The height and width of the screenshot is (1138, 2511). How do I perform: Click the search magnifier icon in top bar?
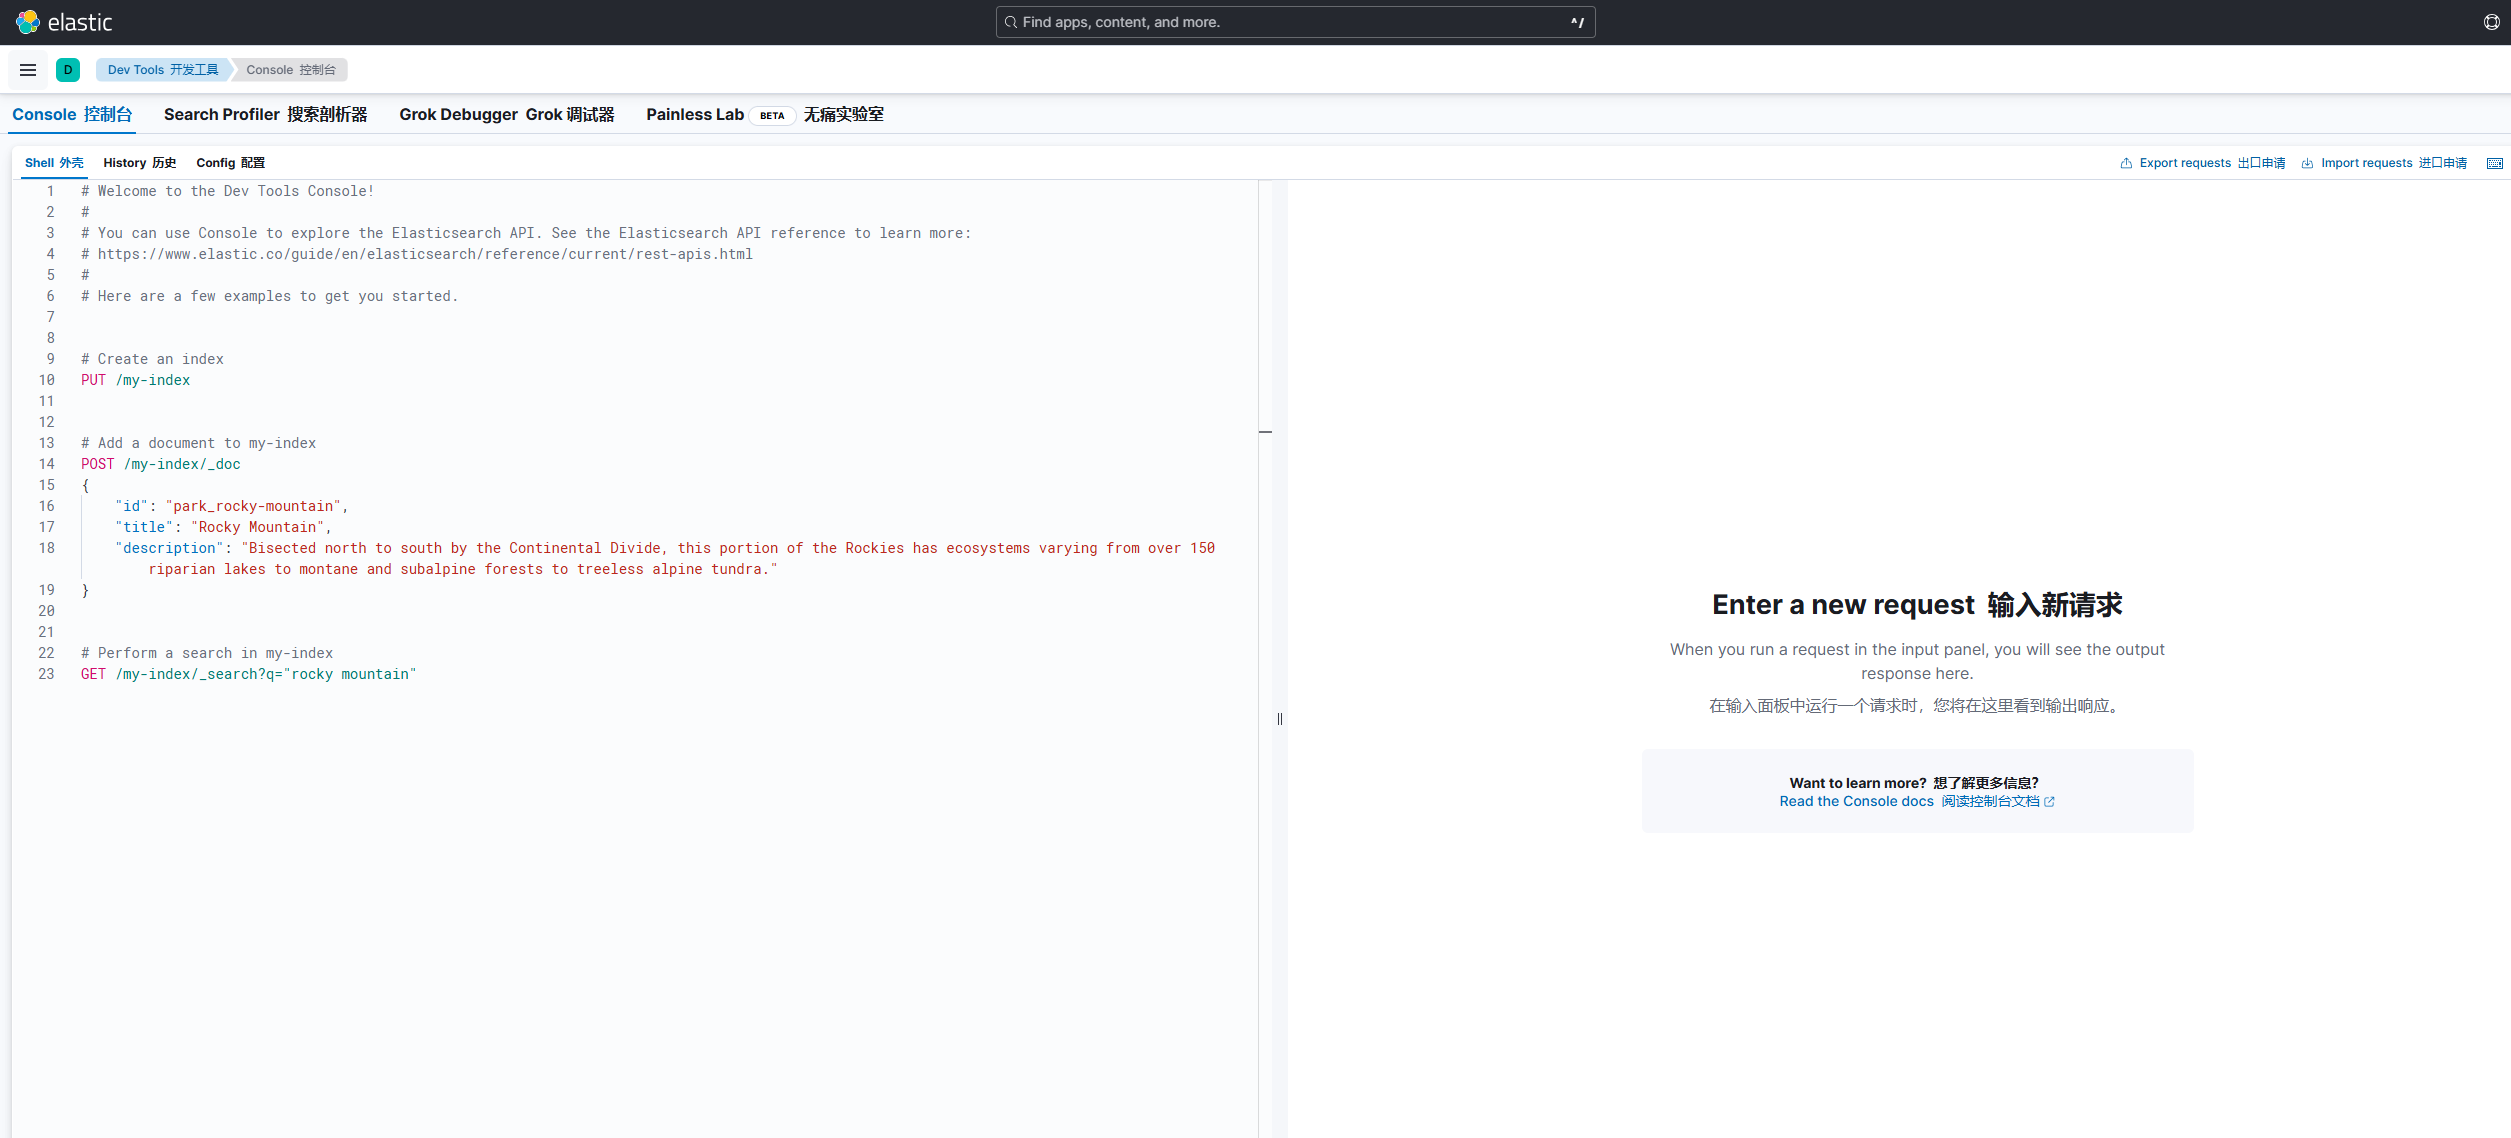1011,22
